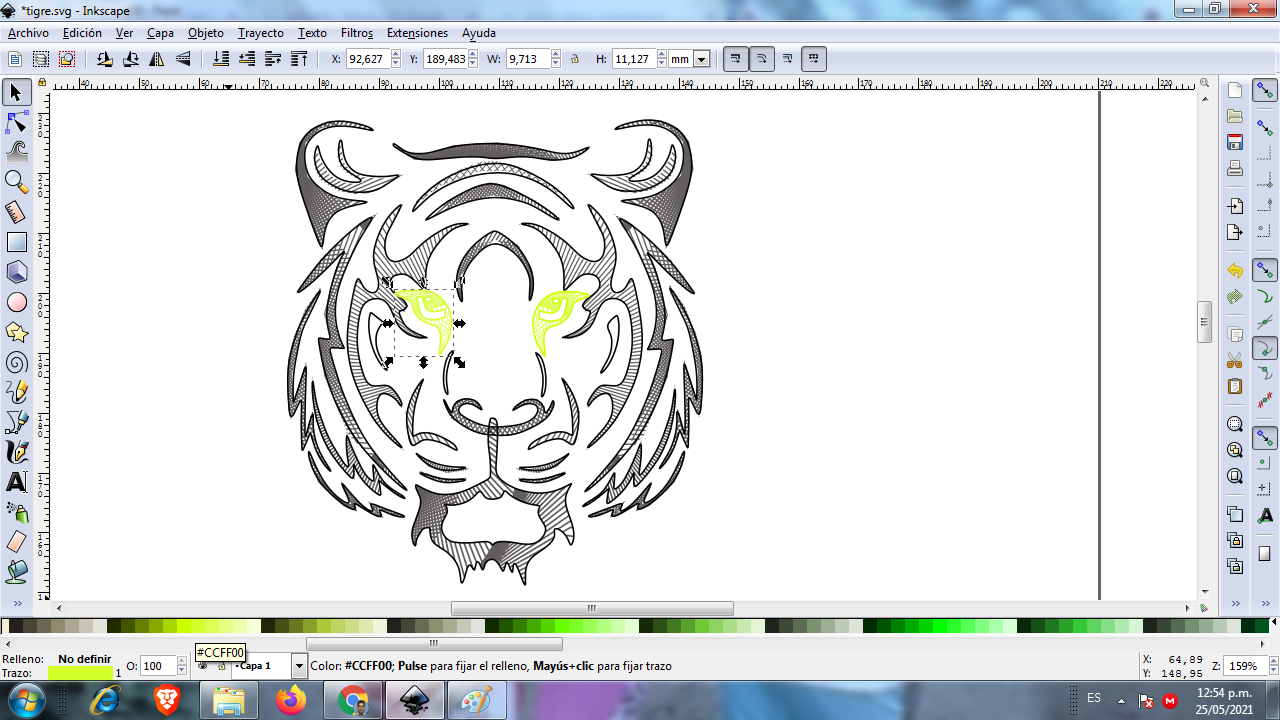Open the Trayecto menu
This screenshot has height=720, width=1280.
(261, 33)
